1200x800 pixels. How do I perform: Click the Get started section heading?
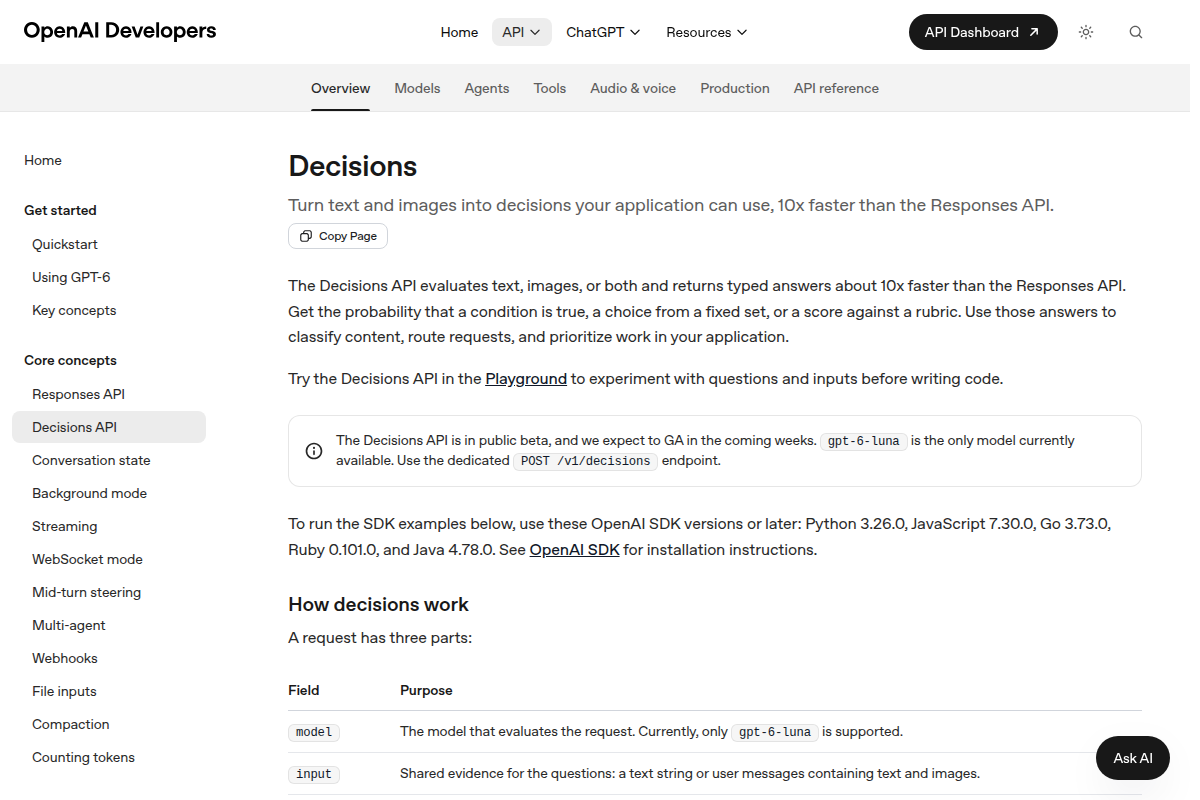click(60, 210)
